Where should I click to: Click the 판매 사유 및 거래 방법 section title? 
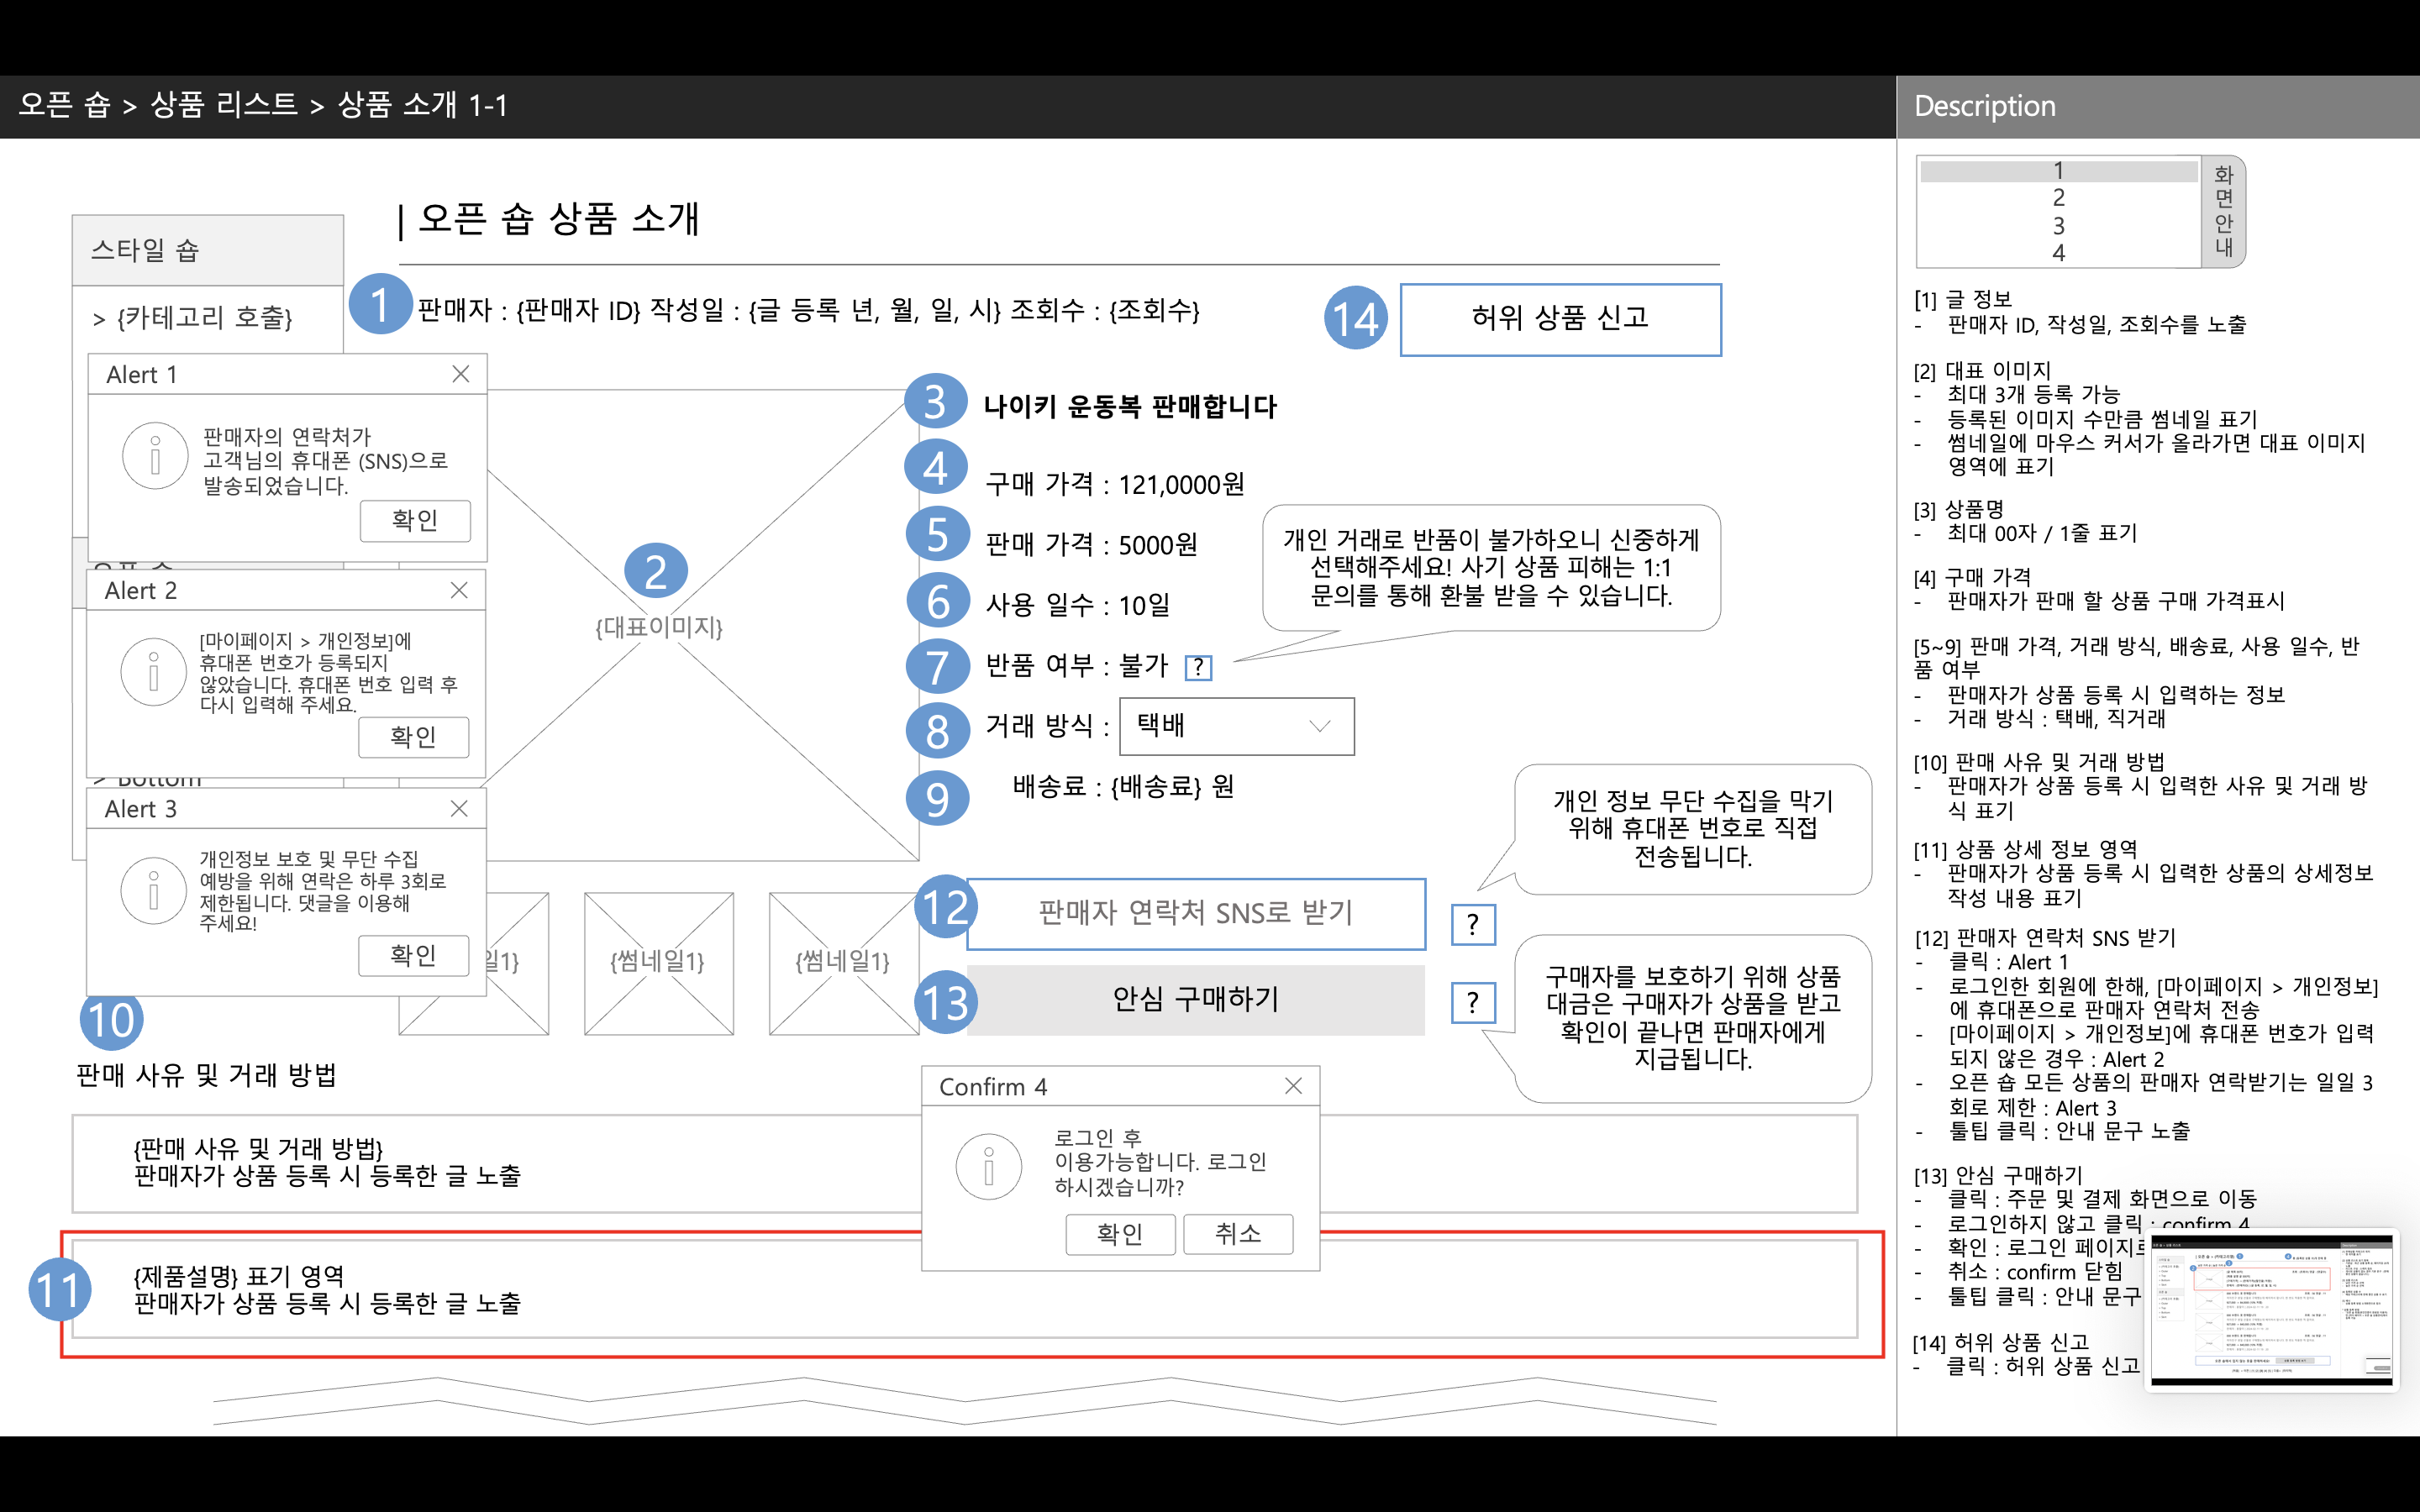pyautogui.click(x=206, y=1075)
